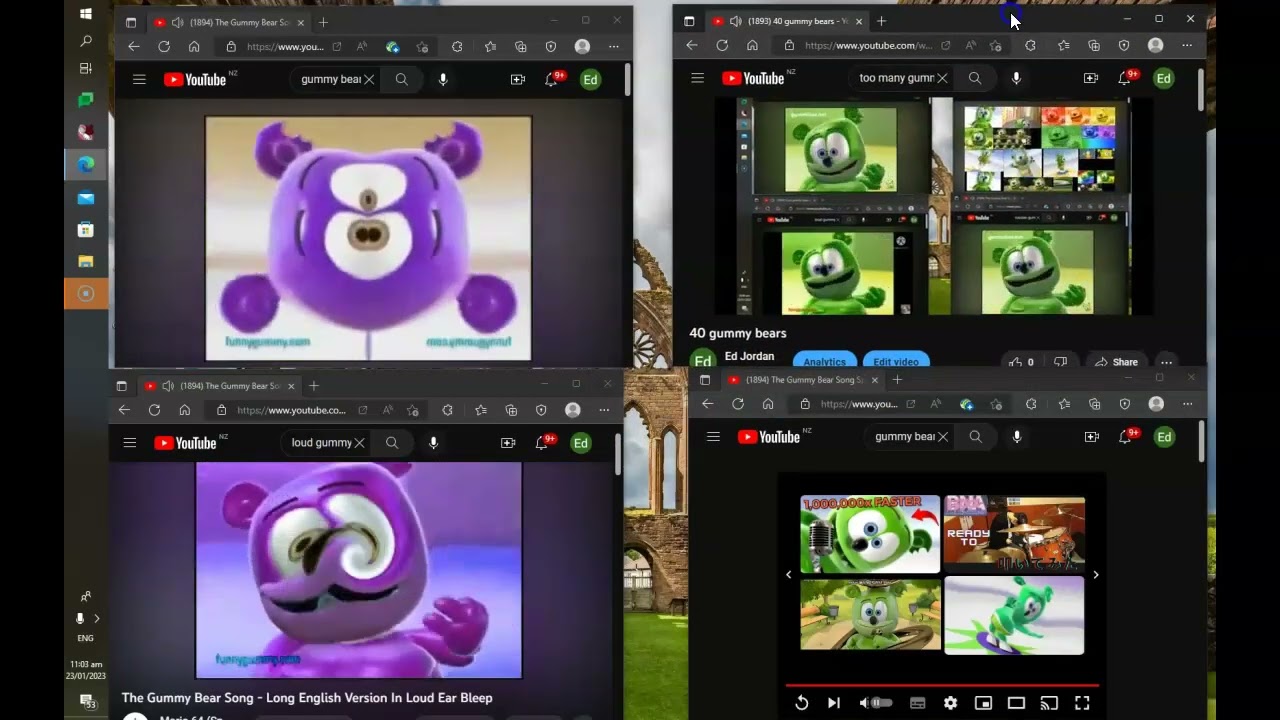Viewport: 1280px width, 720px height.
Task: Open Collections in upper-left Edge window
Action: tap(520, 46)
